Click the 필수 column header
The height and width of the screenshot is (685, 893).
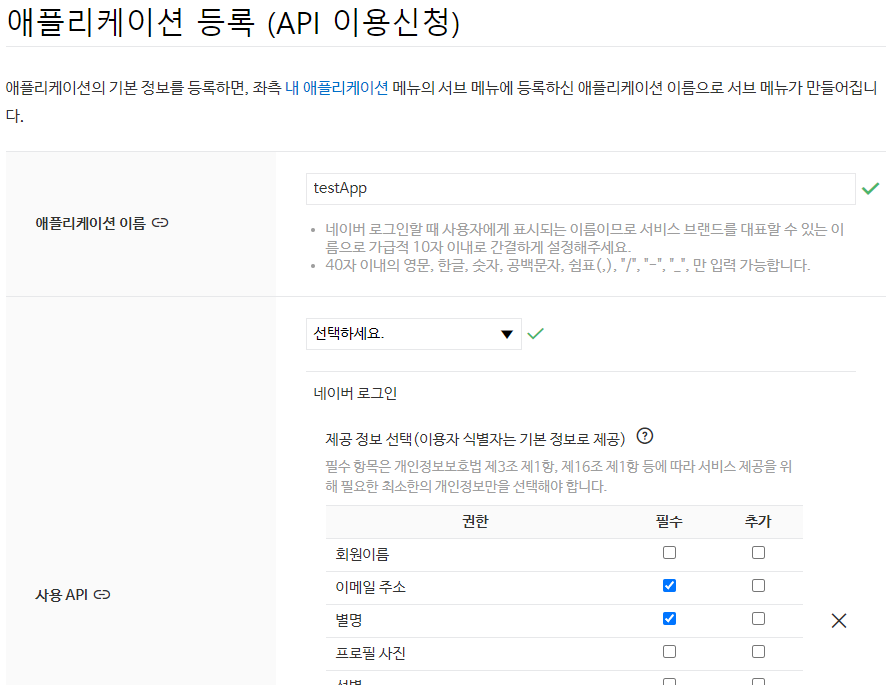click(x=669, y=522)
